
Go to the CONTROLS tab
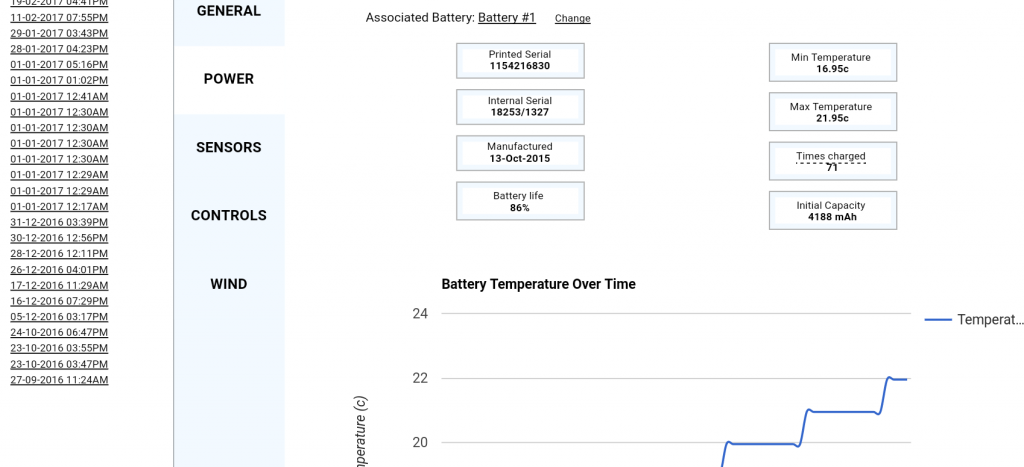229,215
